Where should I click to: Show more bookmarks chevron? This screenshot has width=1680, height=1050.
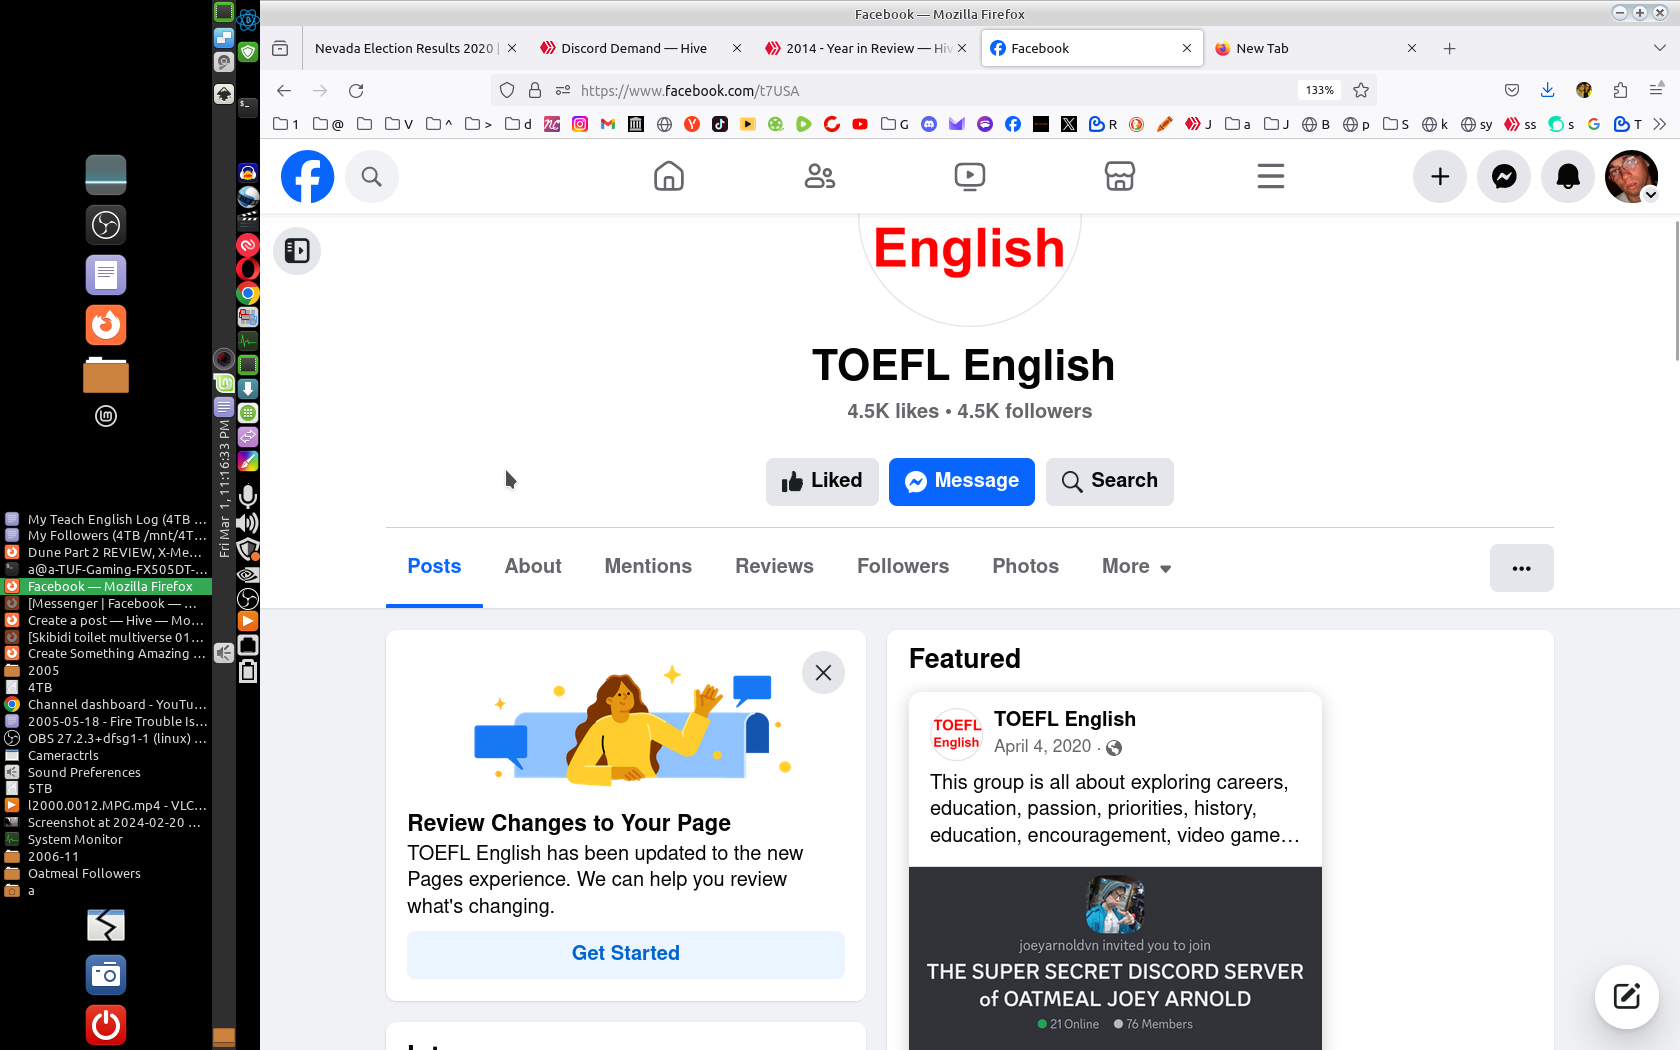tap(1660, 124)
